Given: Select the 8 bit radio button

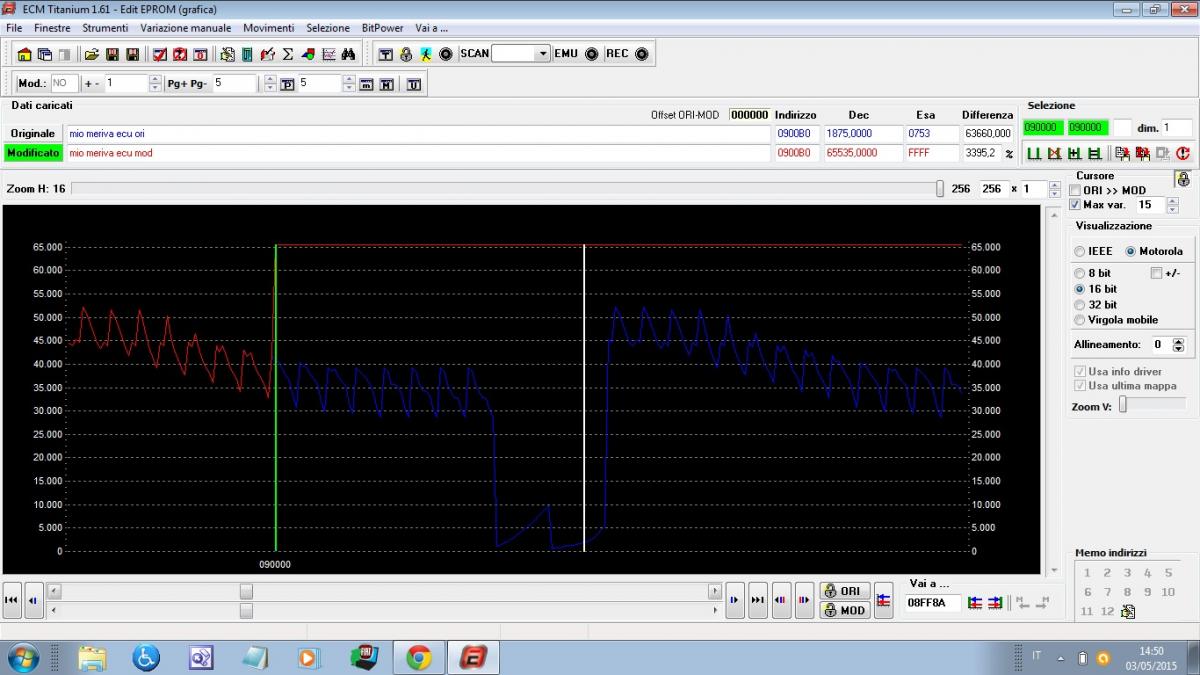Looking at the screenshot, I should click(1079, 273).
